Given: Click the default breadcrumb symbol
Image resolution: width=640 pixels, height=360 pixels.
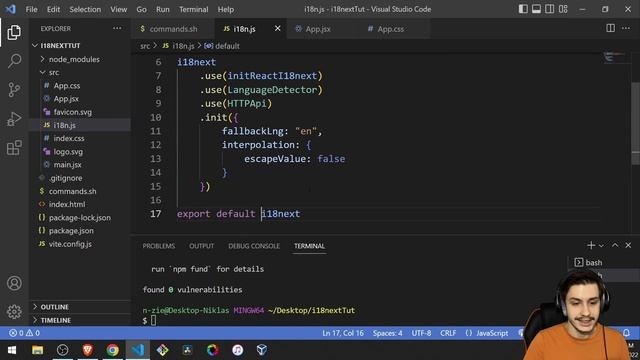Looking at the screenshot, I should click(x=222, y=46).
